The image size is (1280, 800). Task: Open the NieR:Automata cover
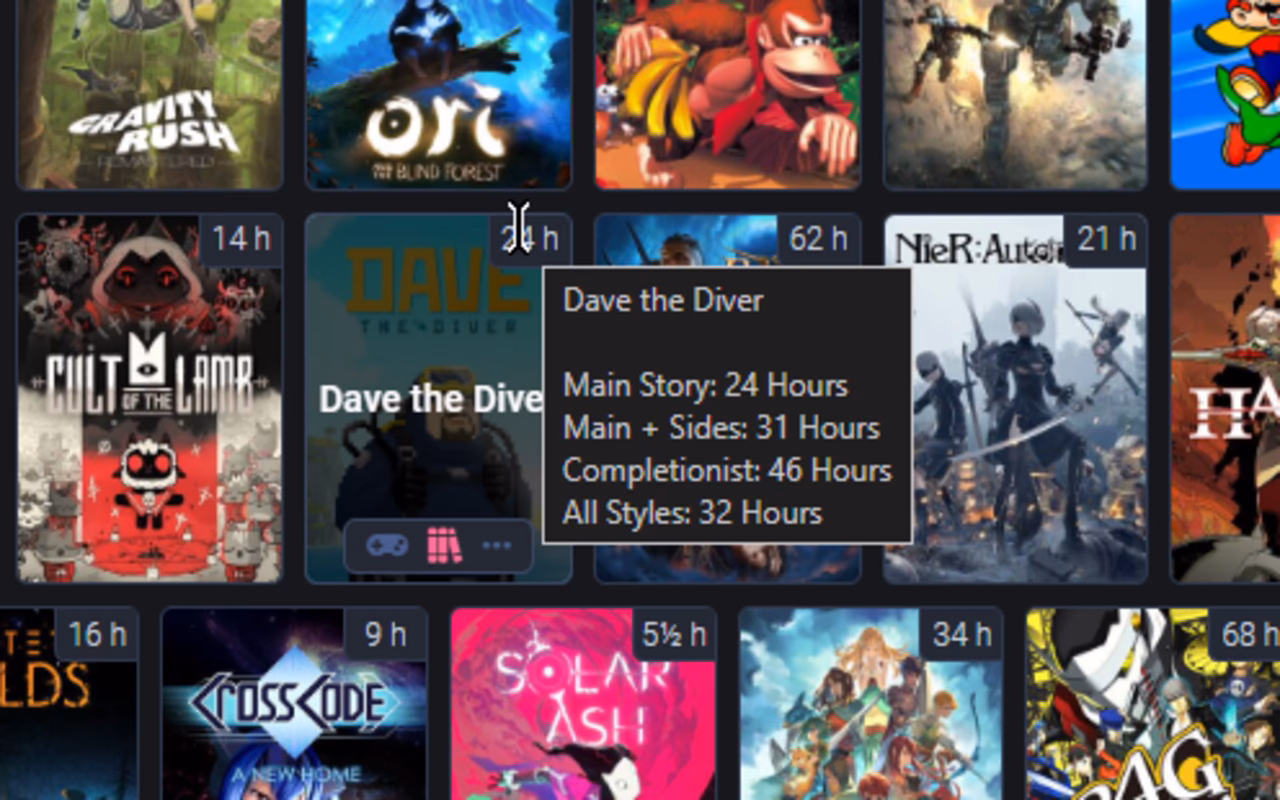(x=1015, y=398)
